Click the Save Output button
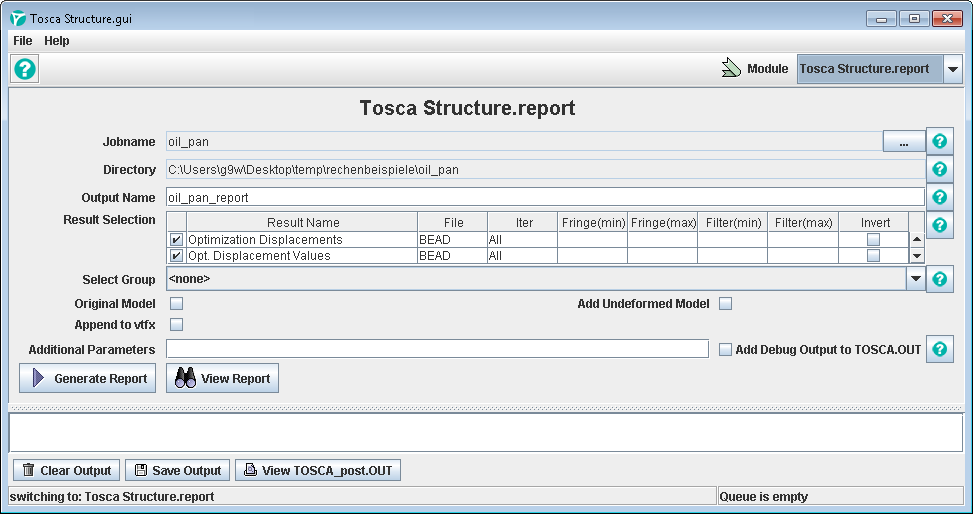This screenshot has width=973, height=514. coord(177,471)
